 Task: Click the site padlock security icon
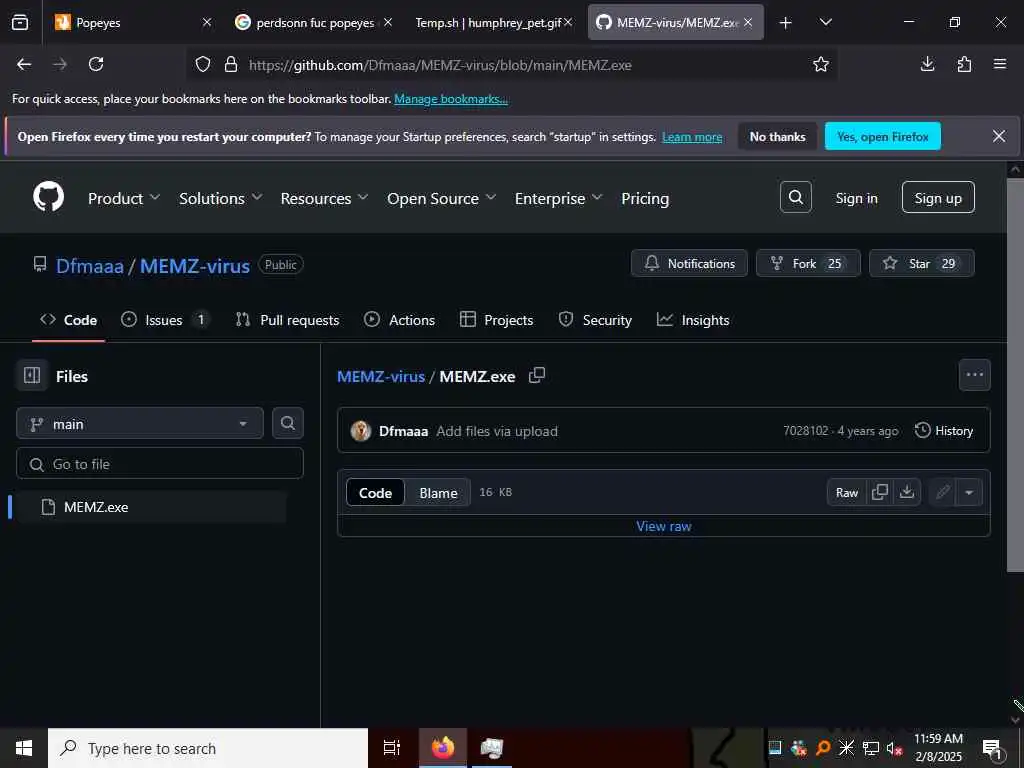[231, 64]
